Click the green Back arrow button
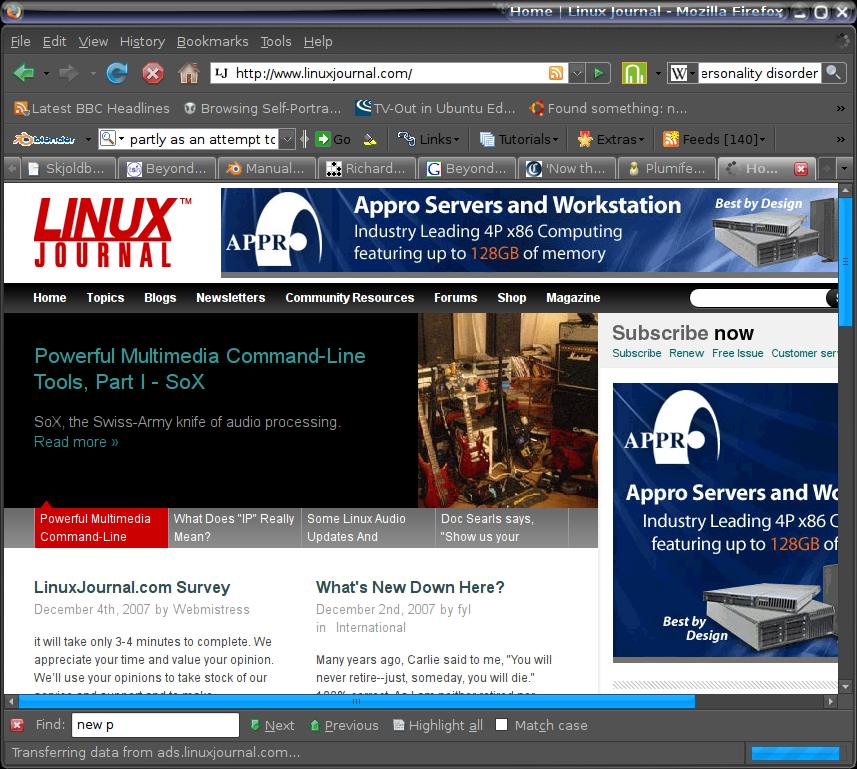 [x=24, y=73]
